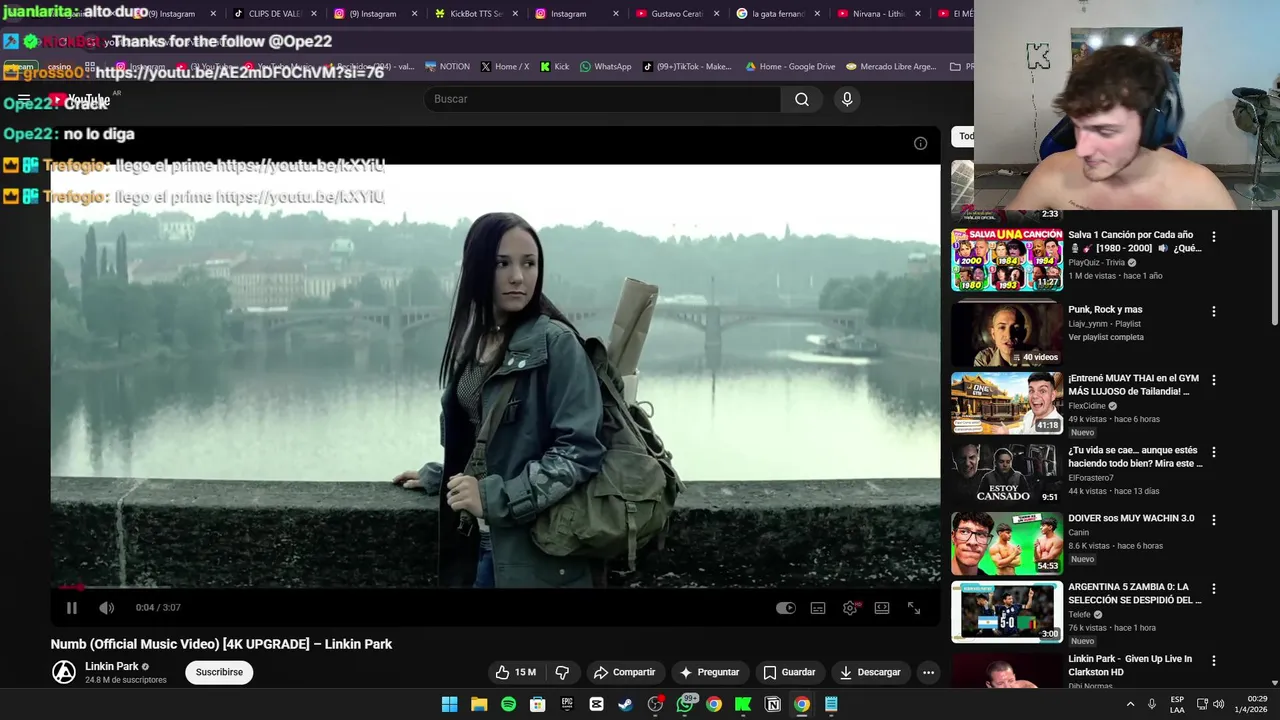The image size is (1280, 720).
Task: Click the video progress bar
Action: coord(495,587)
